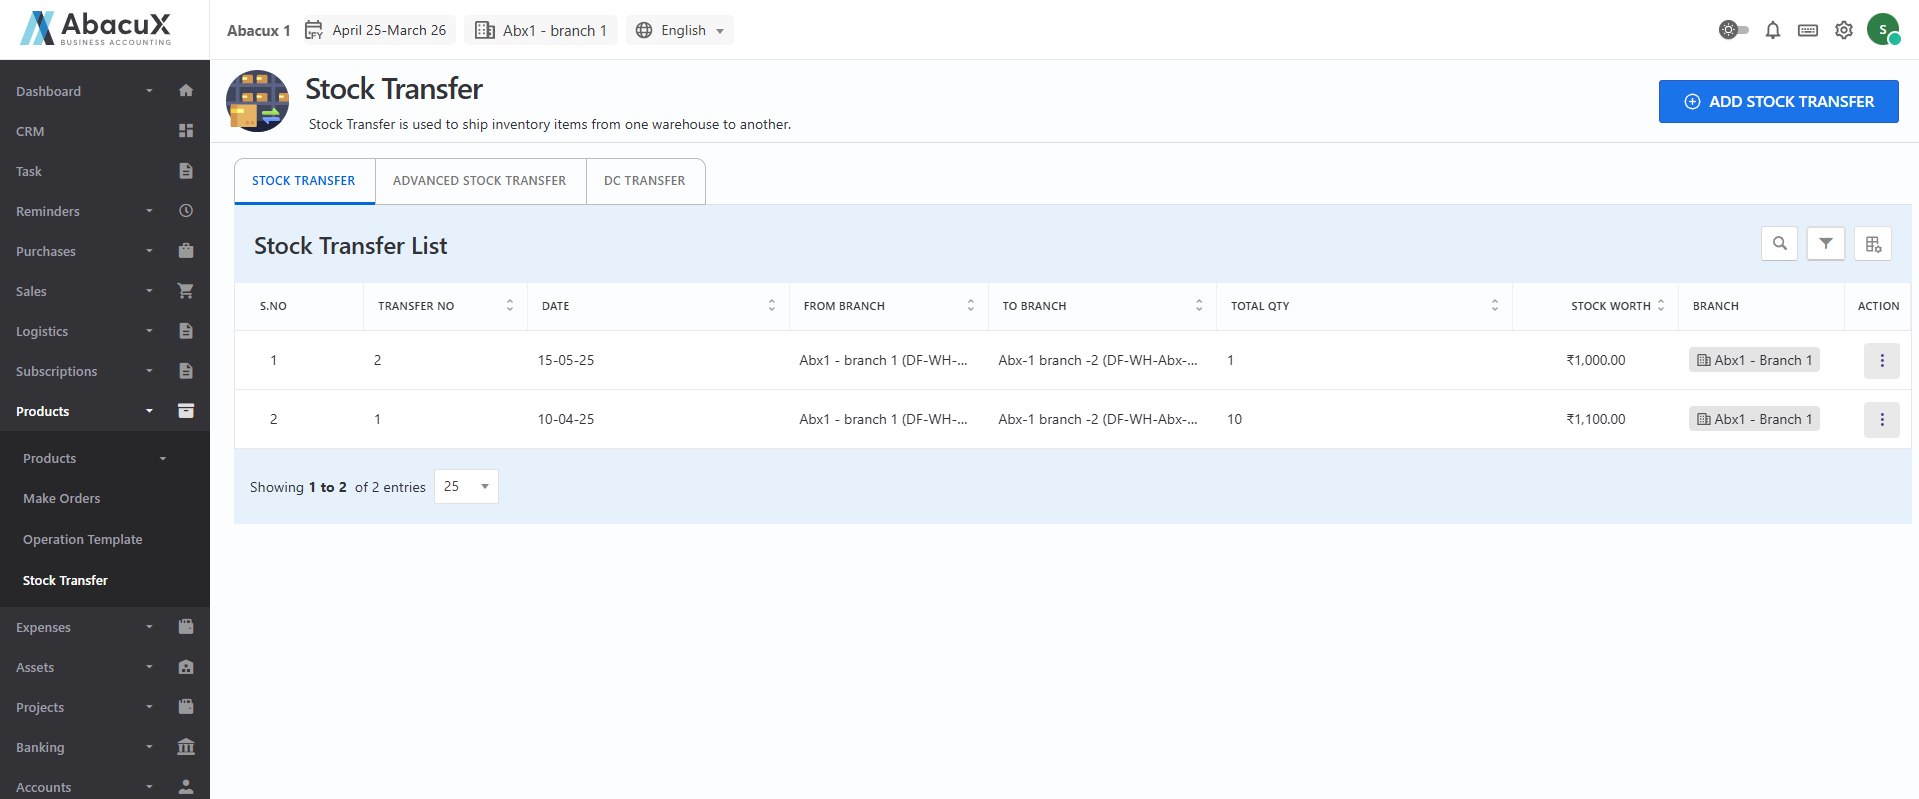
Task: Open the English language dropdown
Action: 680,30
